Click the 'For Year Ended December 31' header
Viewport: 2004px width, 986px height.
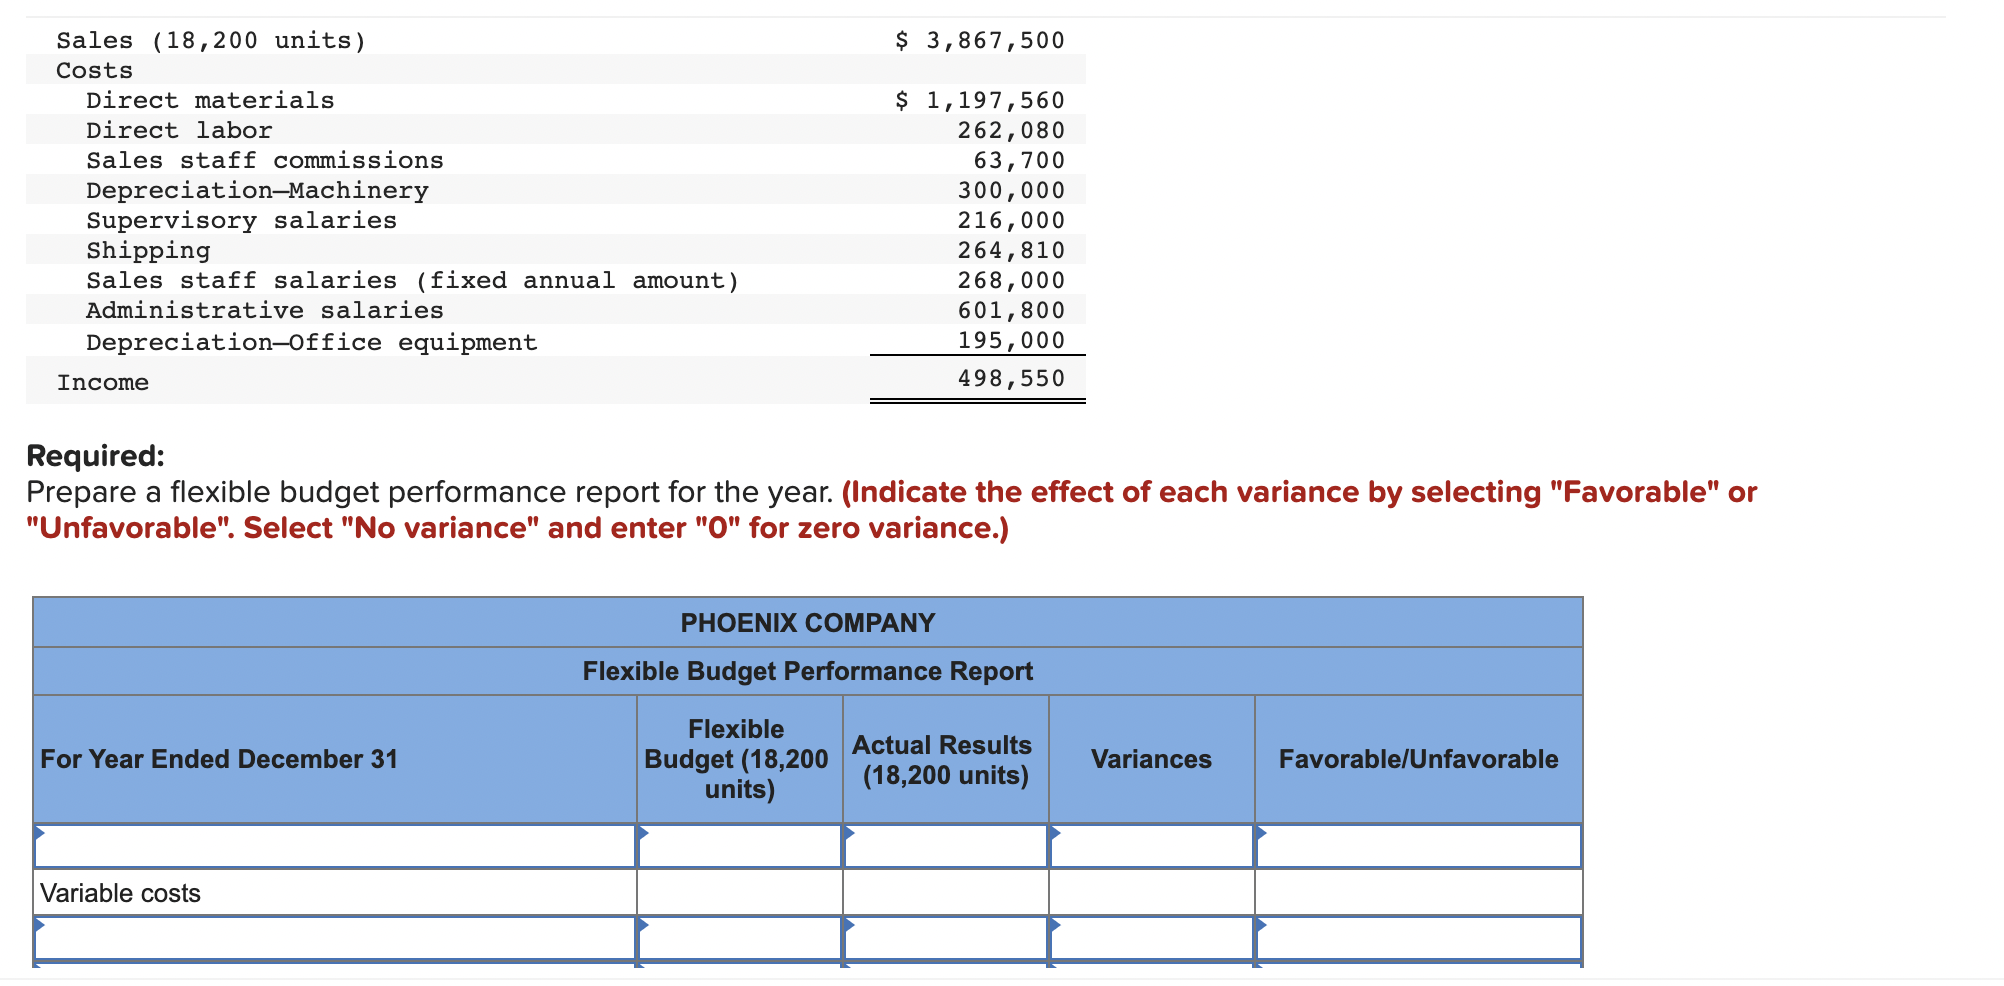click(x=219, y=759)
